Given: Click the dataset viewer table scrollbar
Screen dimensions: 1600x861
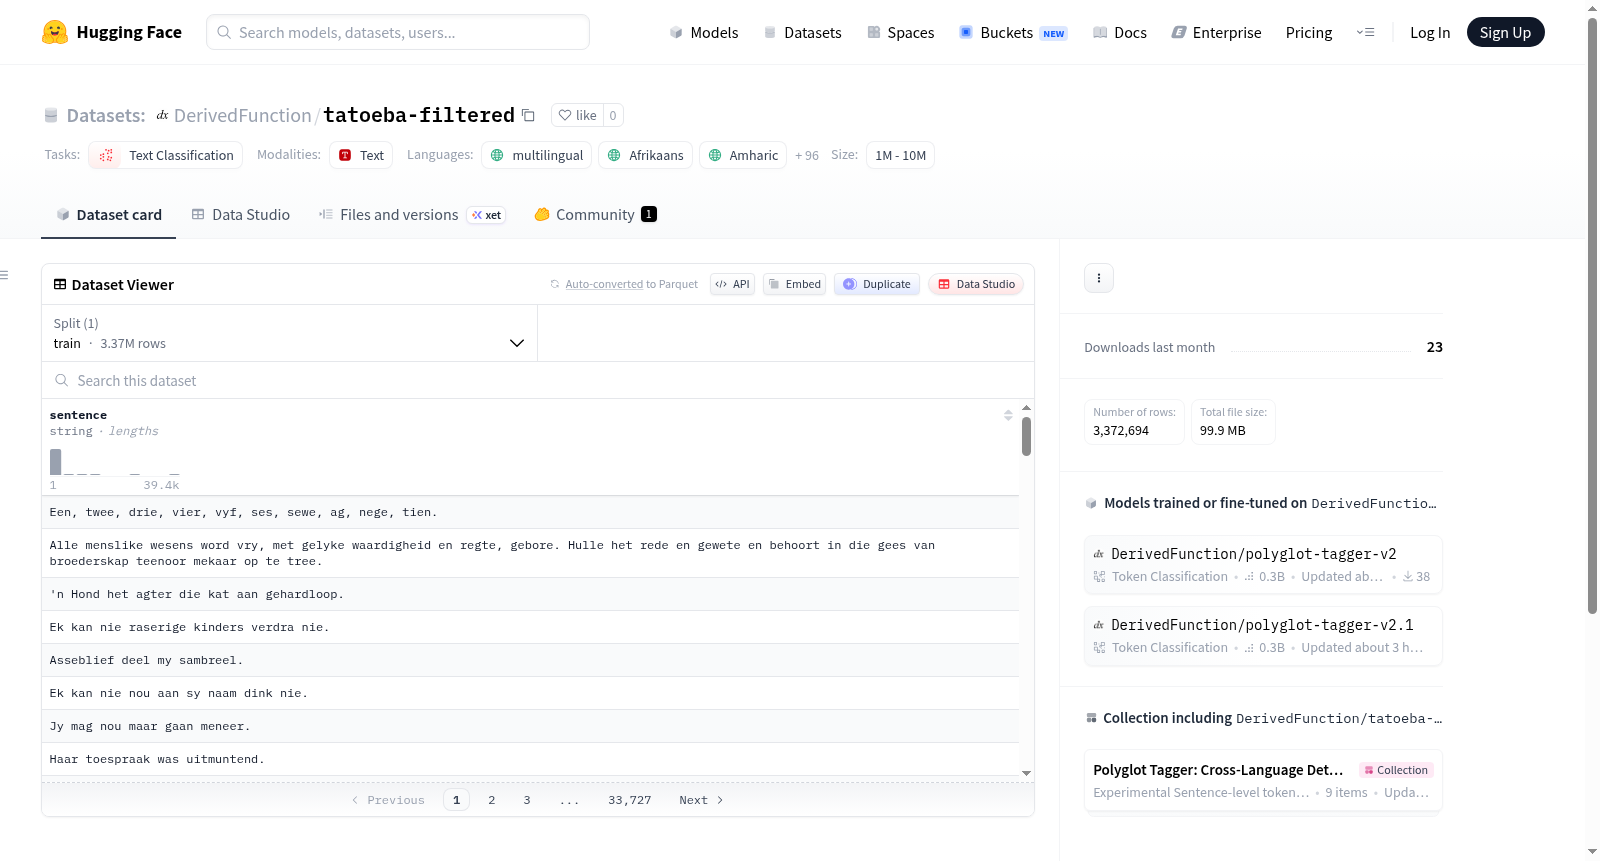Looking at the screenshot, I should click(x=1026, y=436).
